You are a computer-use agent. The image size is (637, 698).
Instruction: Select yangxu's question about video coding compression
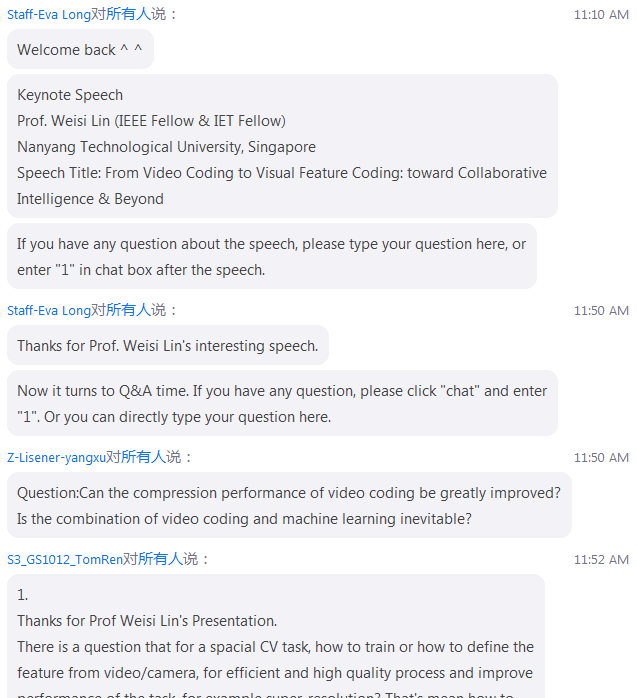point(288,505)
